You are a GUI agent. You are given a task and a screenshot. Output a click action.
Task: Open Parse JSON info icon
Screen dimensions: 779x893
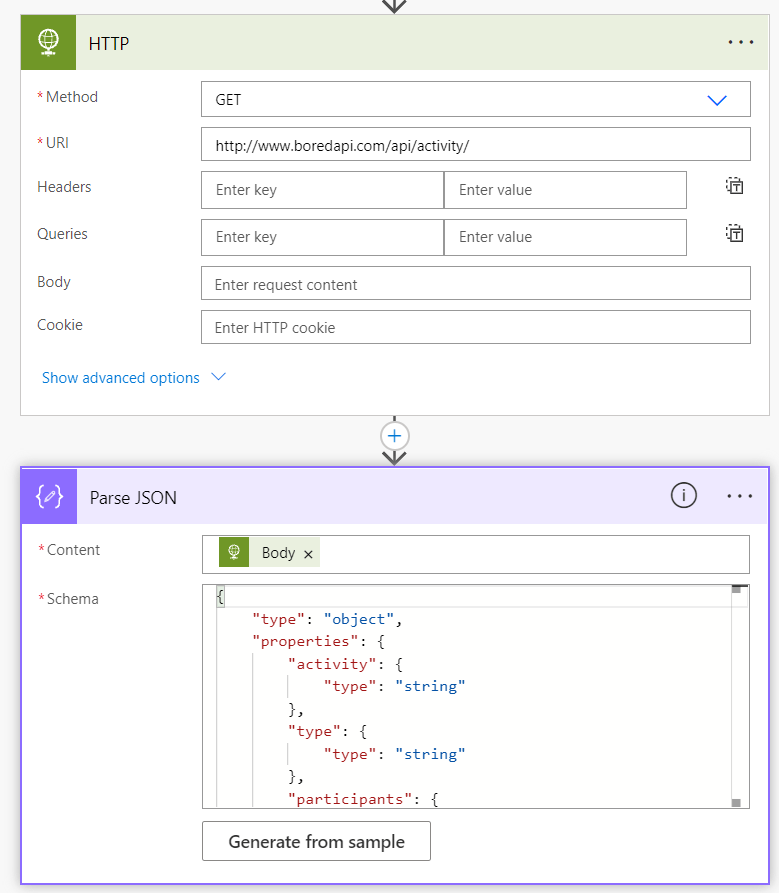[x=683, y=495]
